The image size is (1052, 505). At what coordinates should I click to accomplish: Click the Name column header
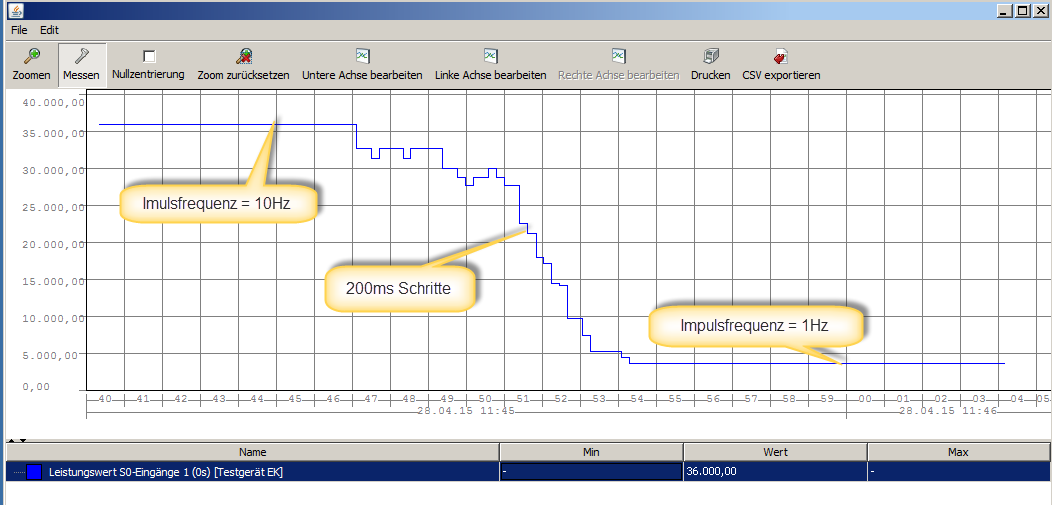coord(253,452)
